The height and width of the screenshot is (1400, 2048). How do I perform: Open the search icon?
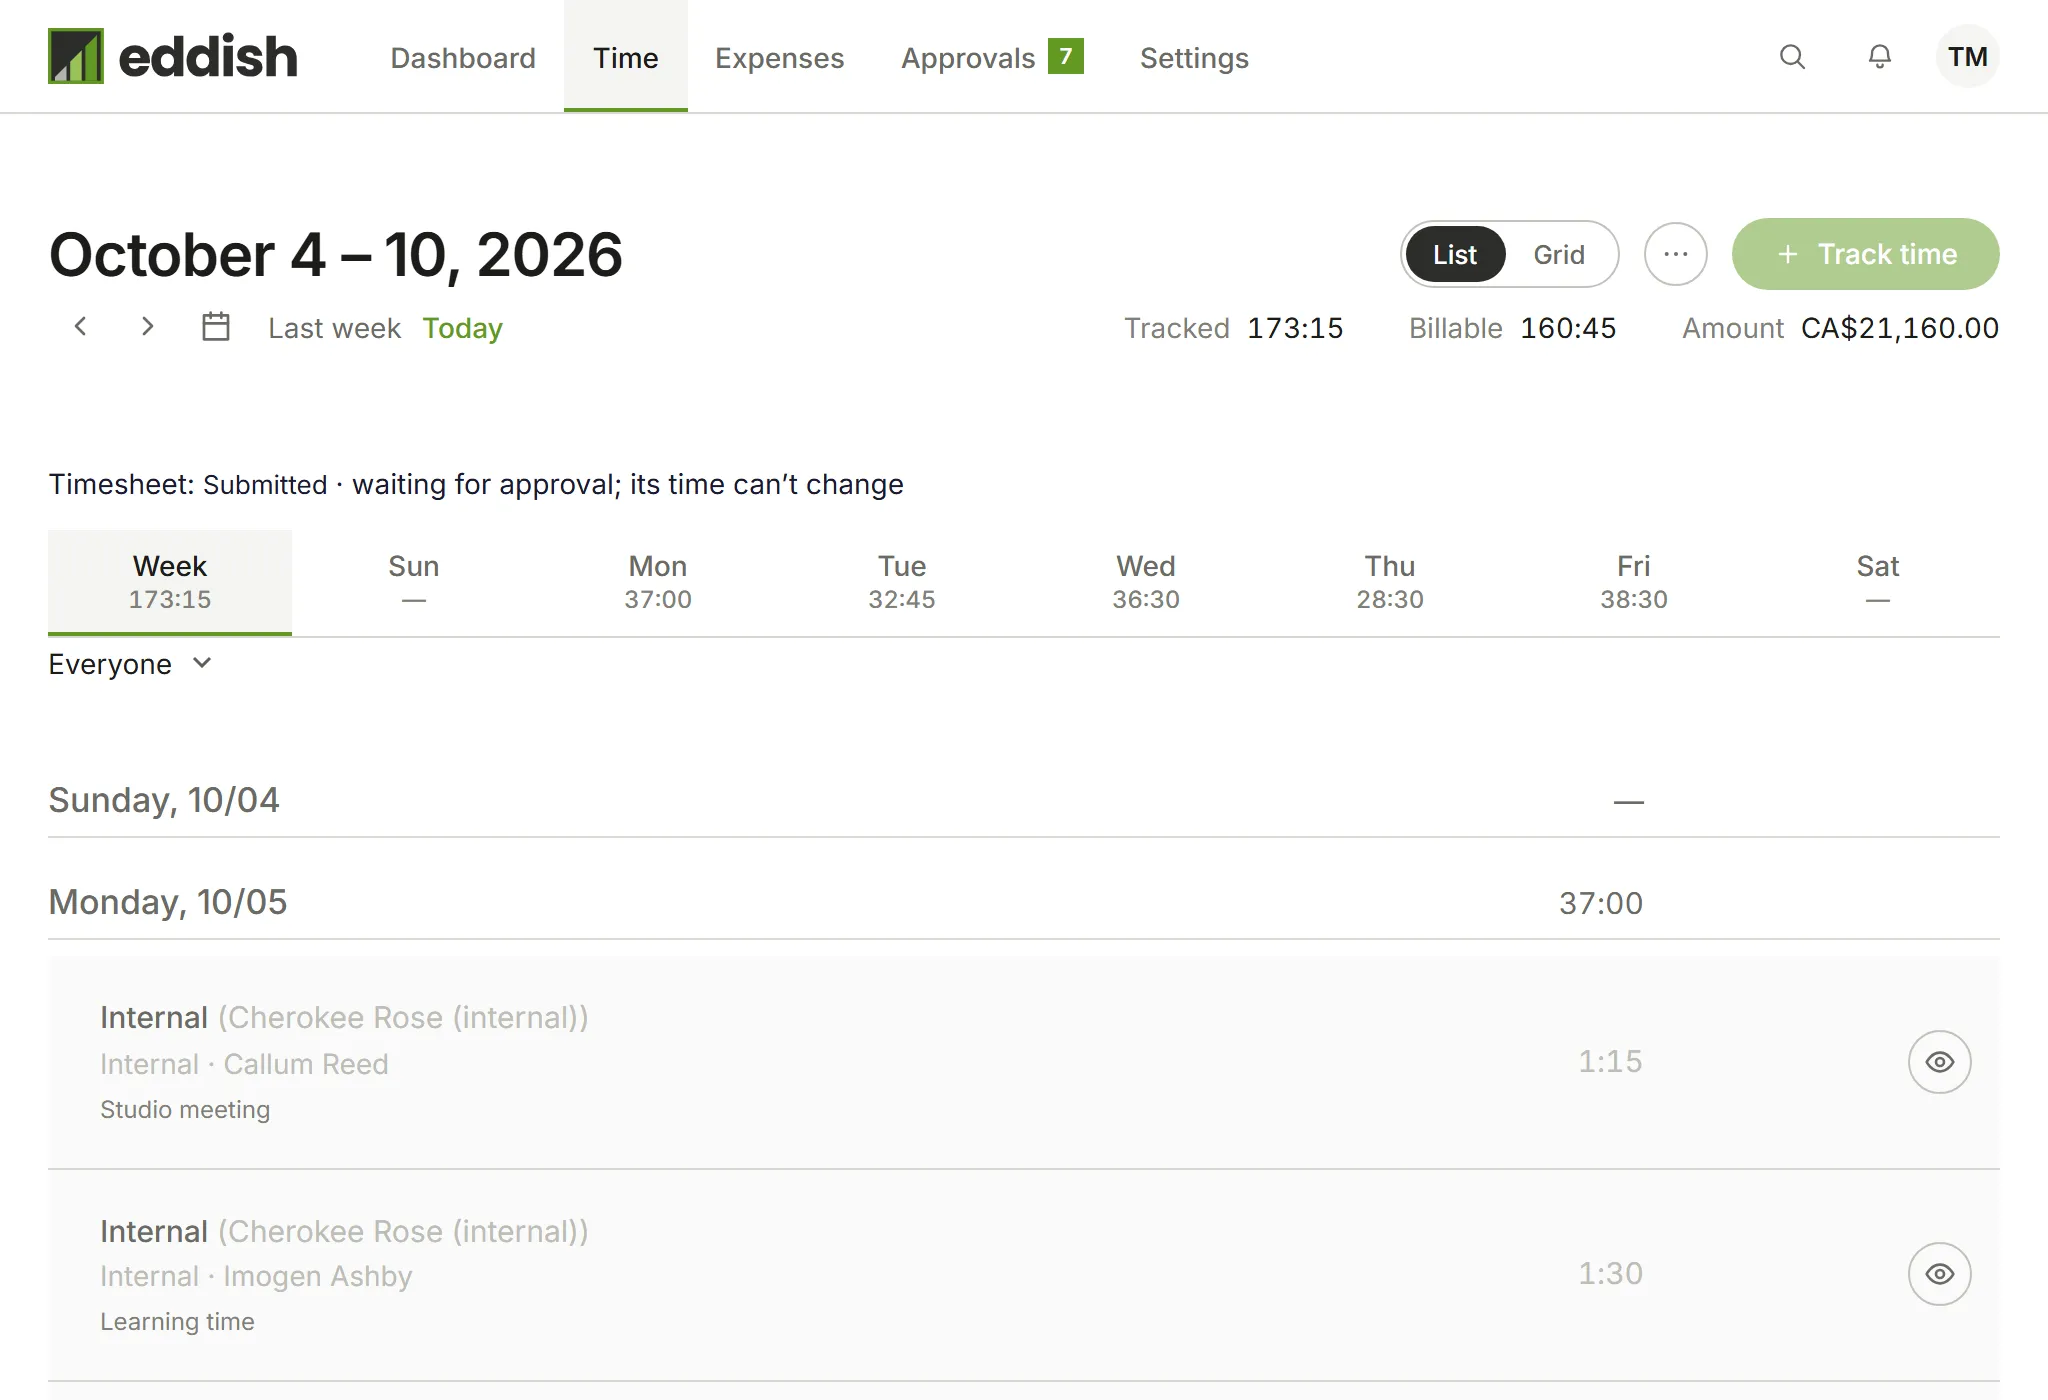tap(1792, 57)
